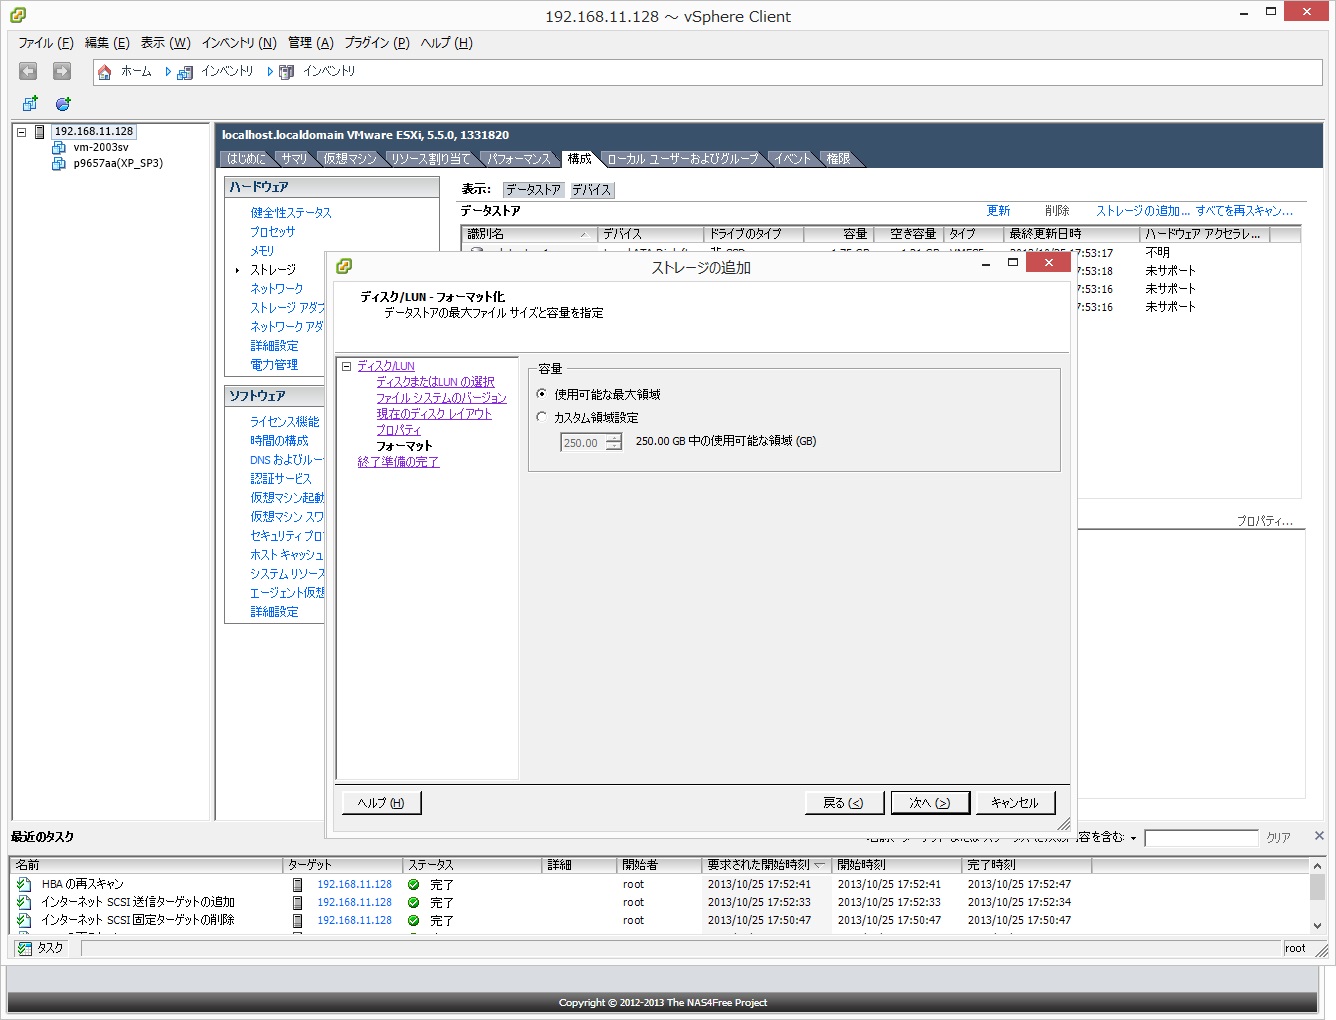Click the green completed check in HBA の再スキャン row

tap(414, 884)
